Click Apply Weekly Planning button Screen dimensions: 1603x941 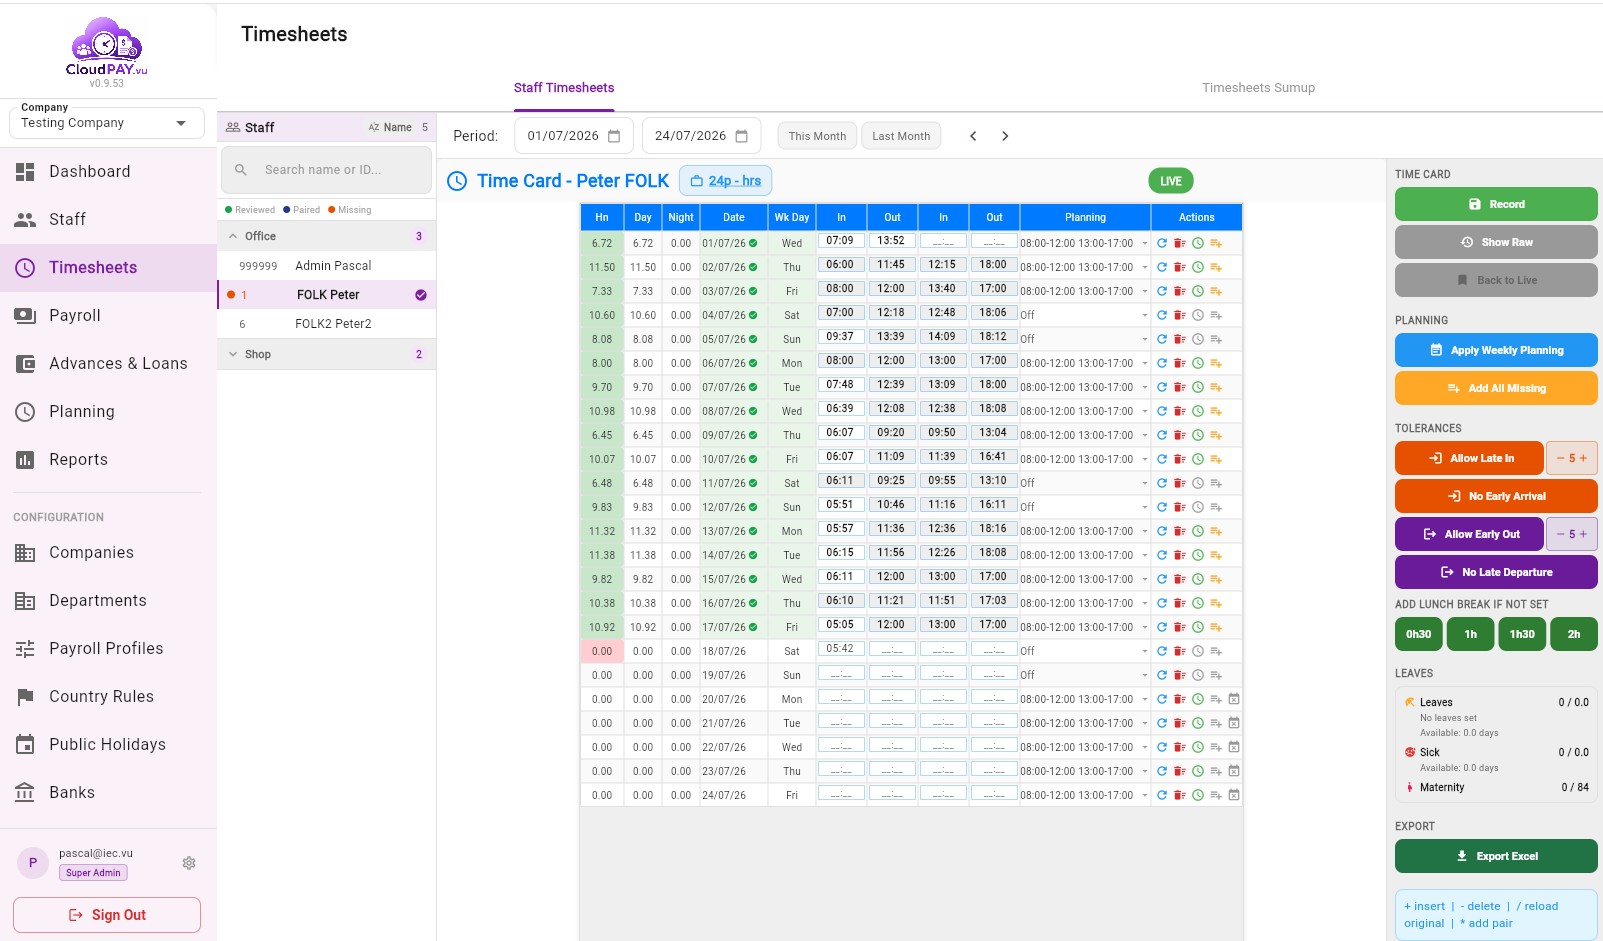(x=1496, y=350)
